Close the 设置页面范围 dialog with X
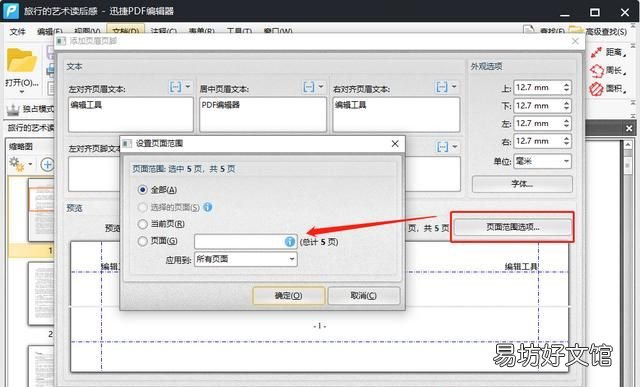Screen dimensions: 640x387 395,144
